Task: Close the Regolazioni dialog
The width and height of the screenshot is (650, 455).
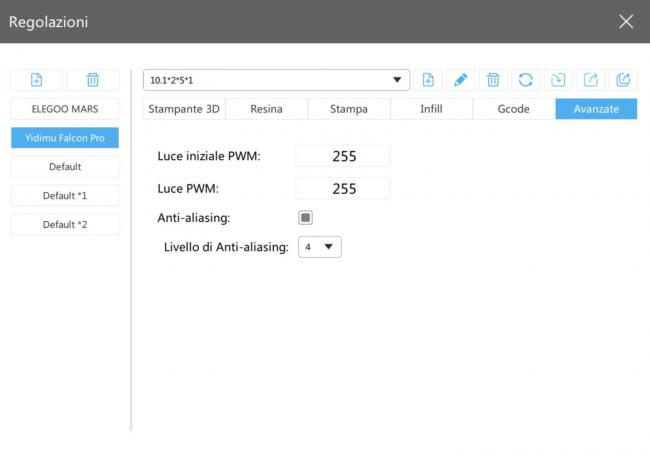Action: [x=626, y=21]
